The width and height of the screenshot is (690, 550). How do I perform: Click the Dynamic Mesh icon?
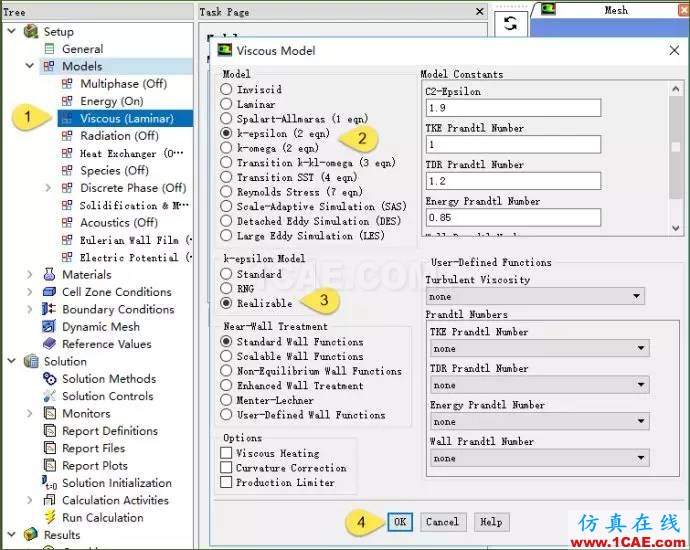(49, 326)
